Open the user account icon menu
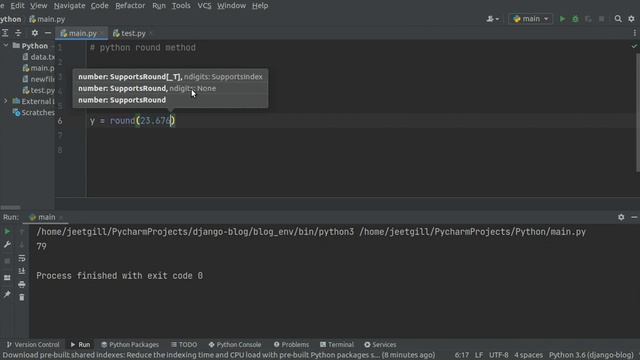Screen dimensions: 640x360 tap(492, 19)
